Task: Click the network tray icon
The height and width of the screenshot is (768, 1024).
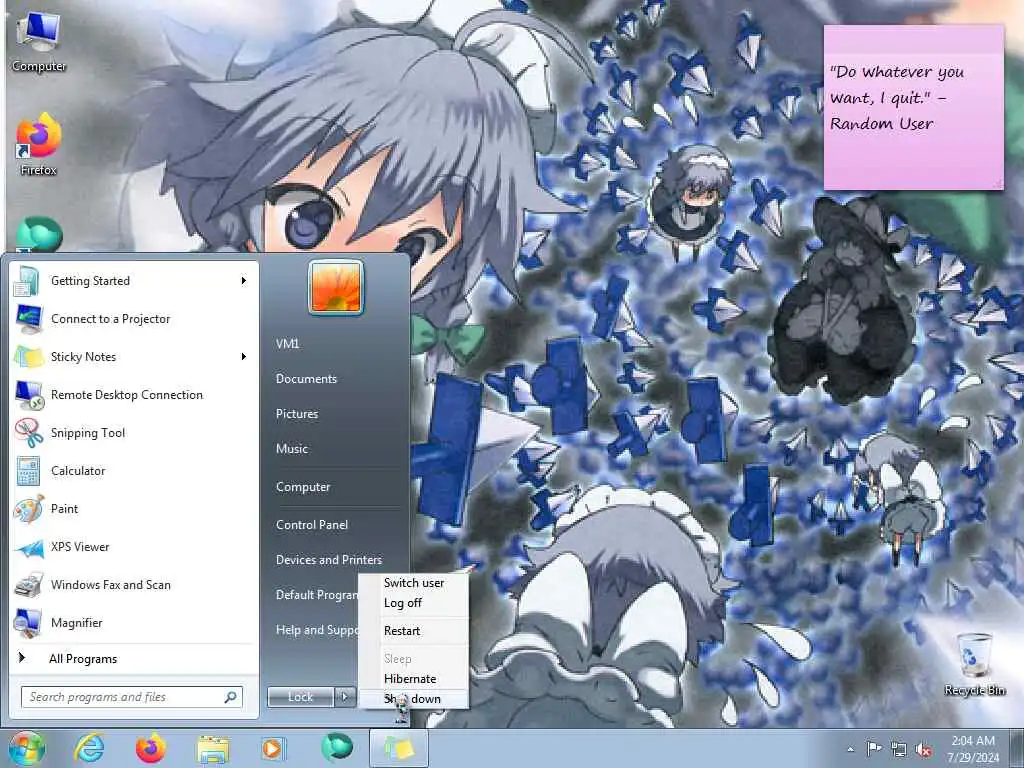Action: [x=899, y=749]
